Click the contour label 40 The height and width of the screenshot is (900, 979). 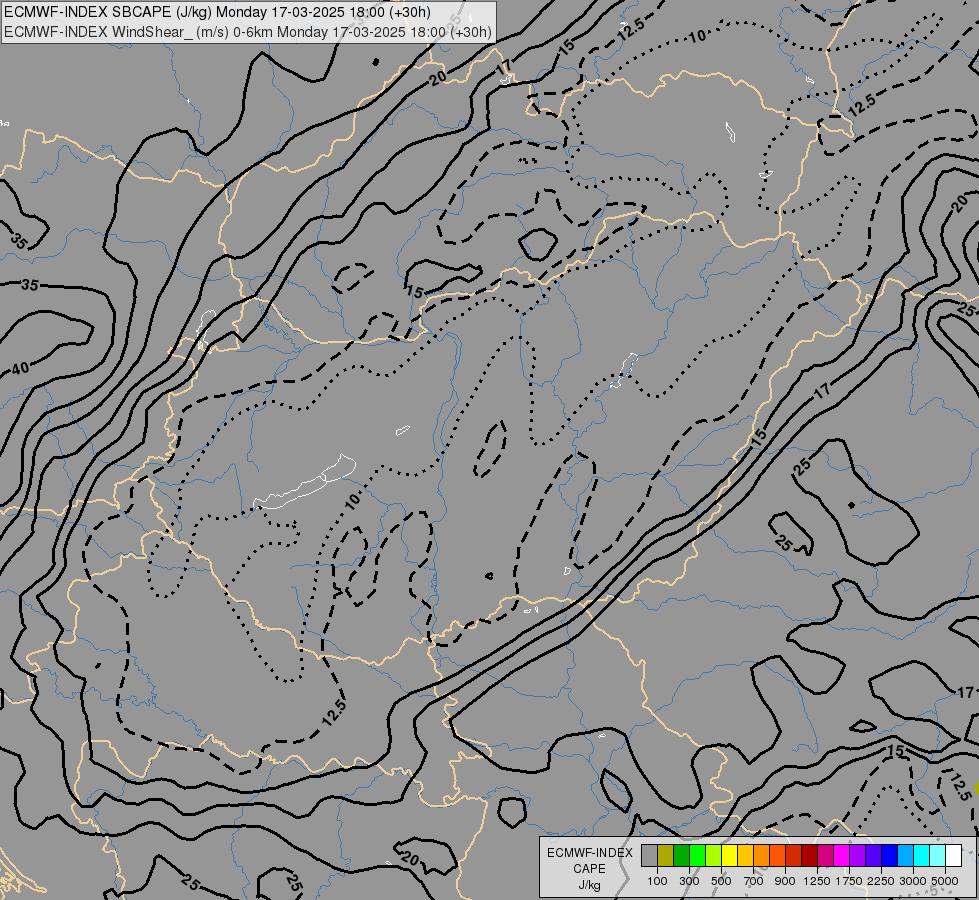pyautogui.click(x=21, y=368)
